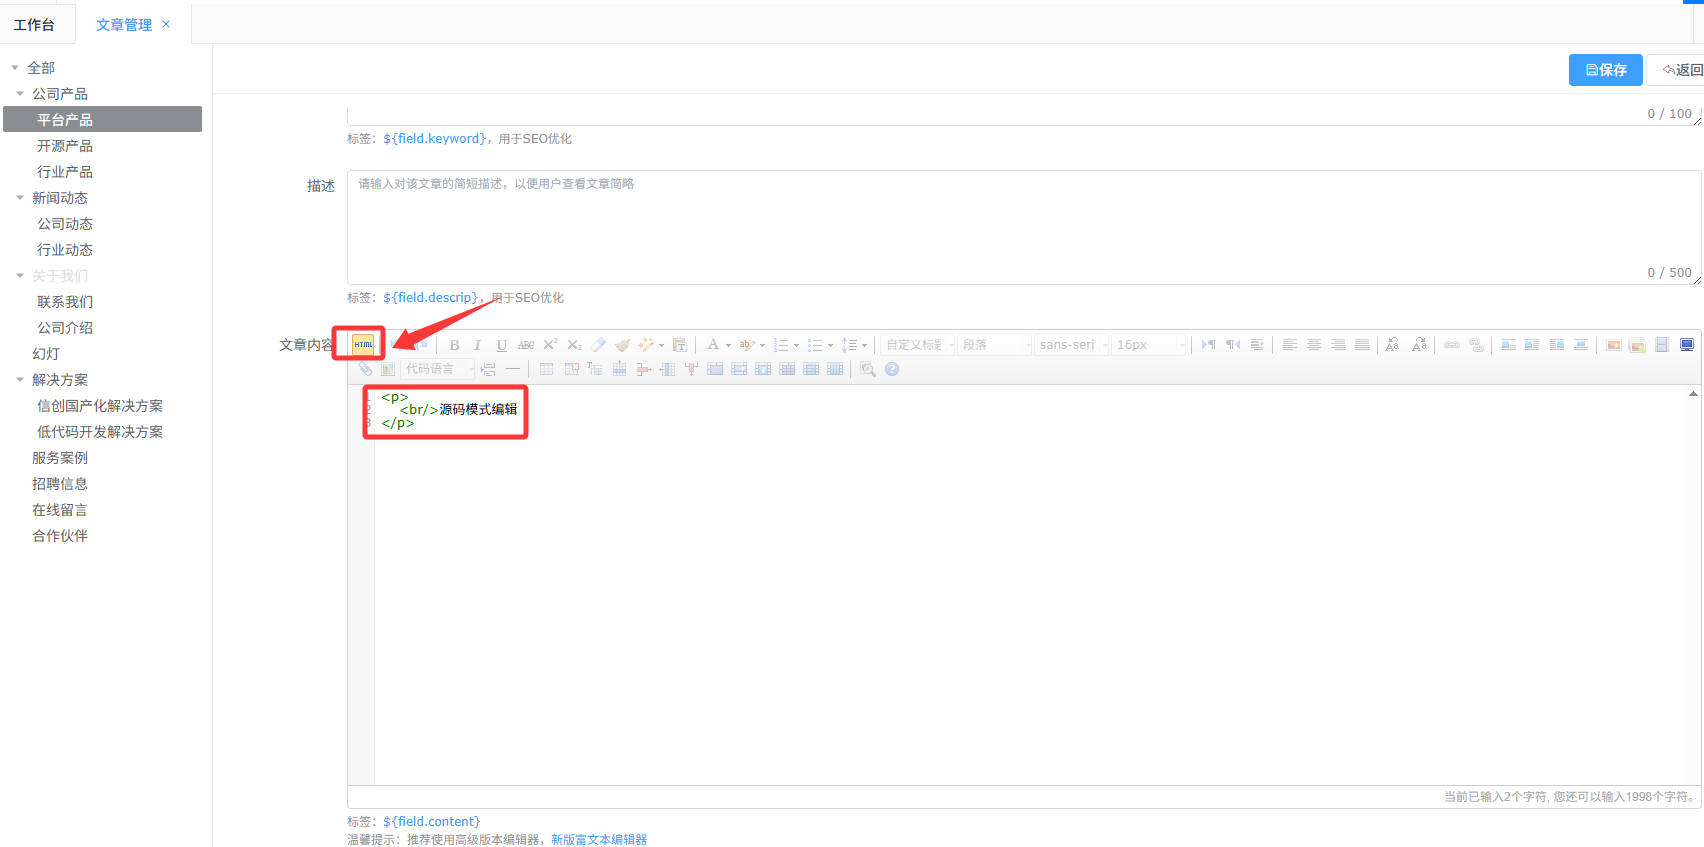1704x847 pixels.
Task: Click the insert table icon
Action: 546,369
